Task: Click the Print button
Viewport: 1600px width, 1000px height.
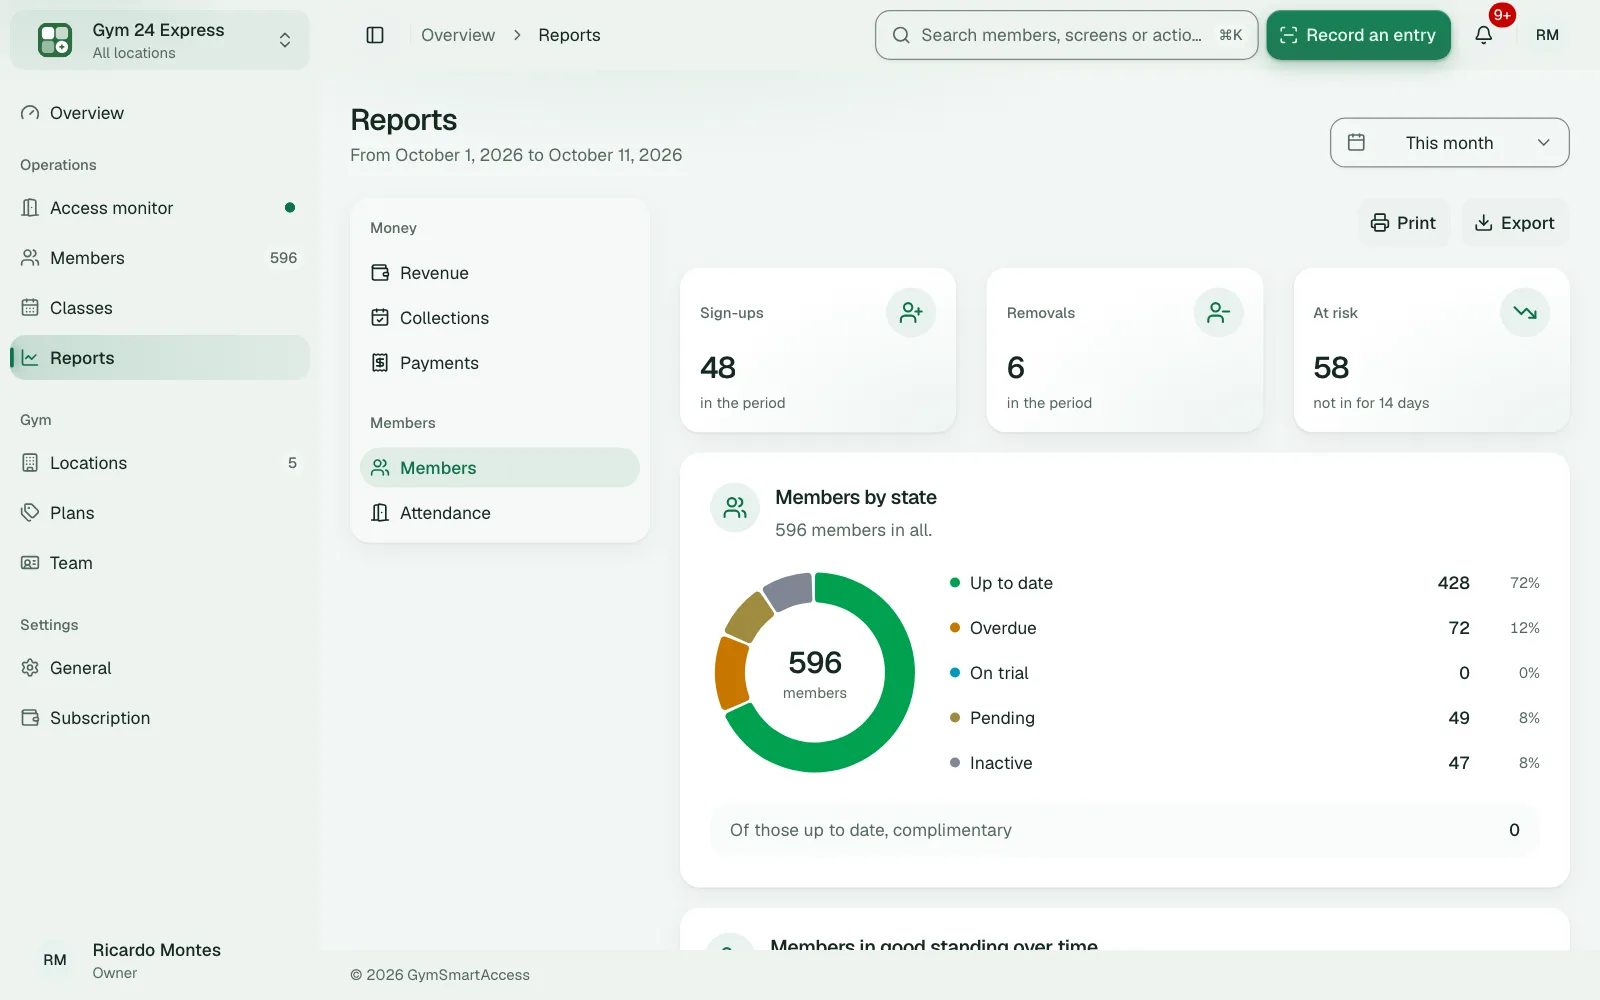Action: (1404, 223)
